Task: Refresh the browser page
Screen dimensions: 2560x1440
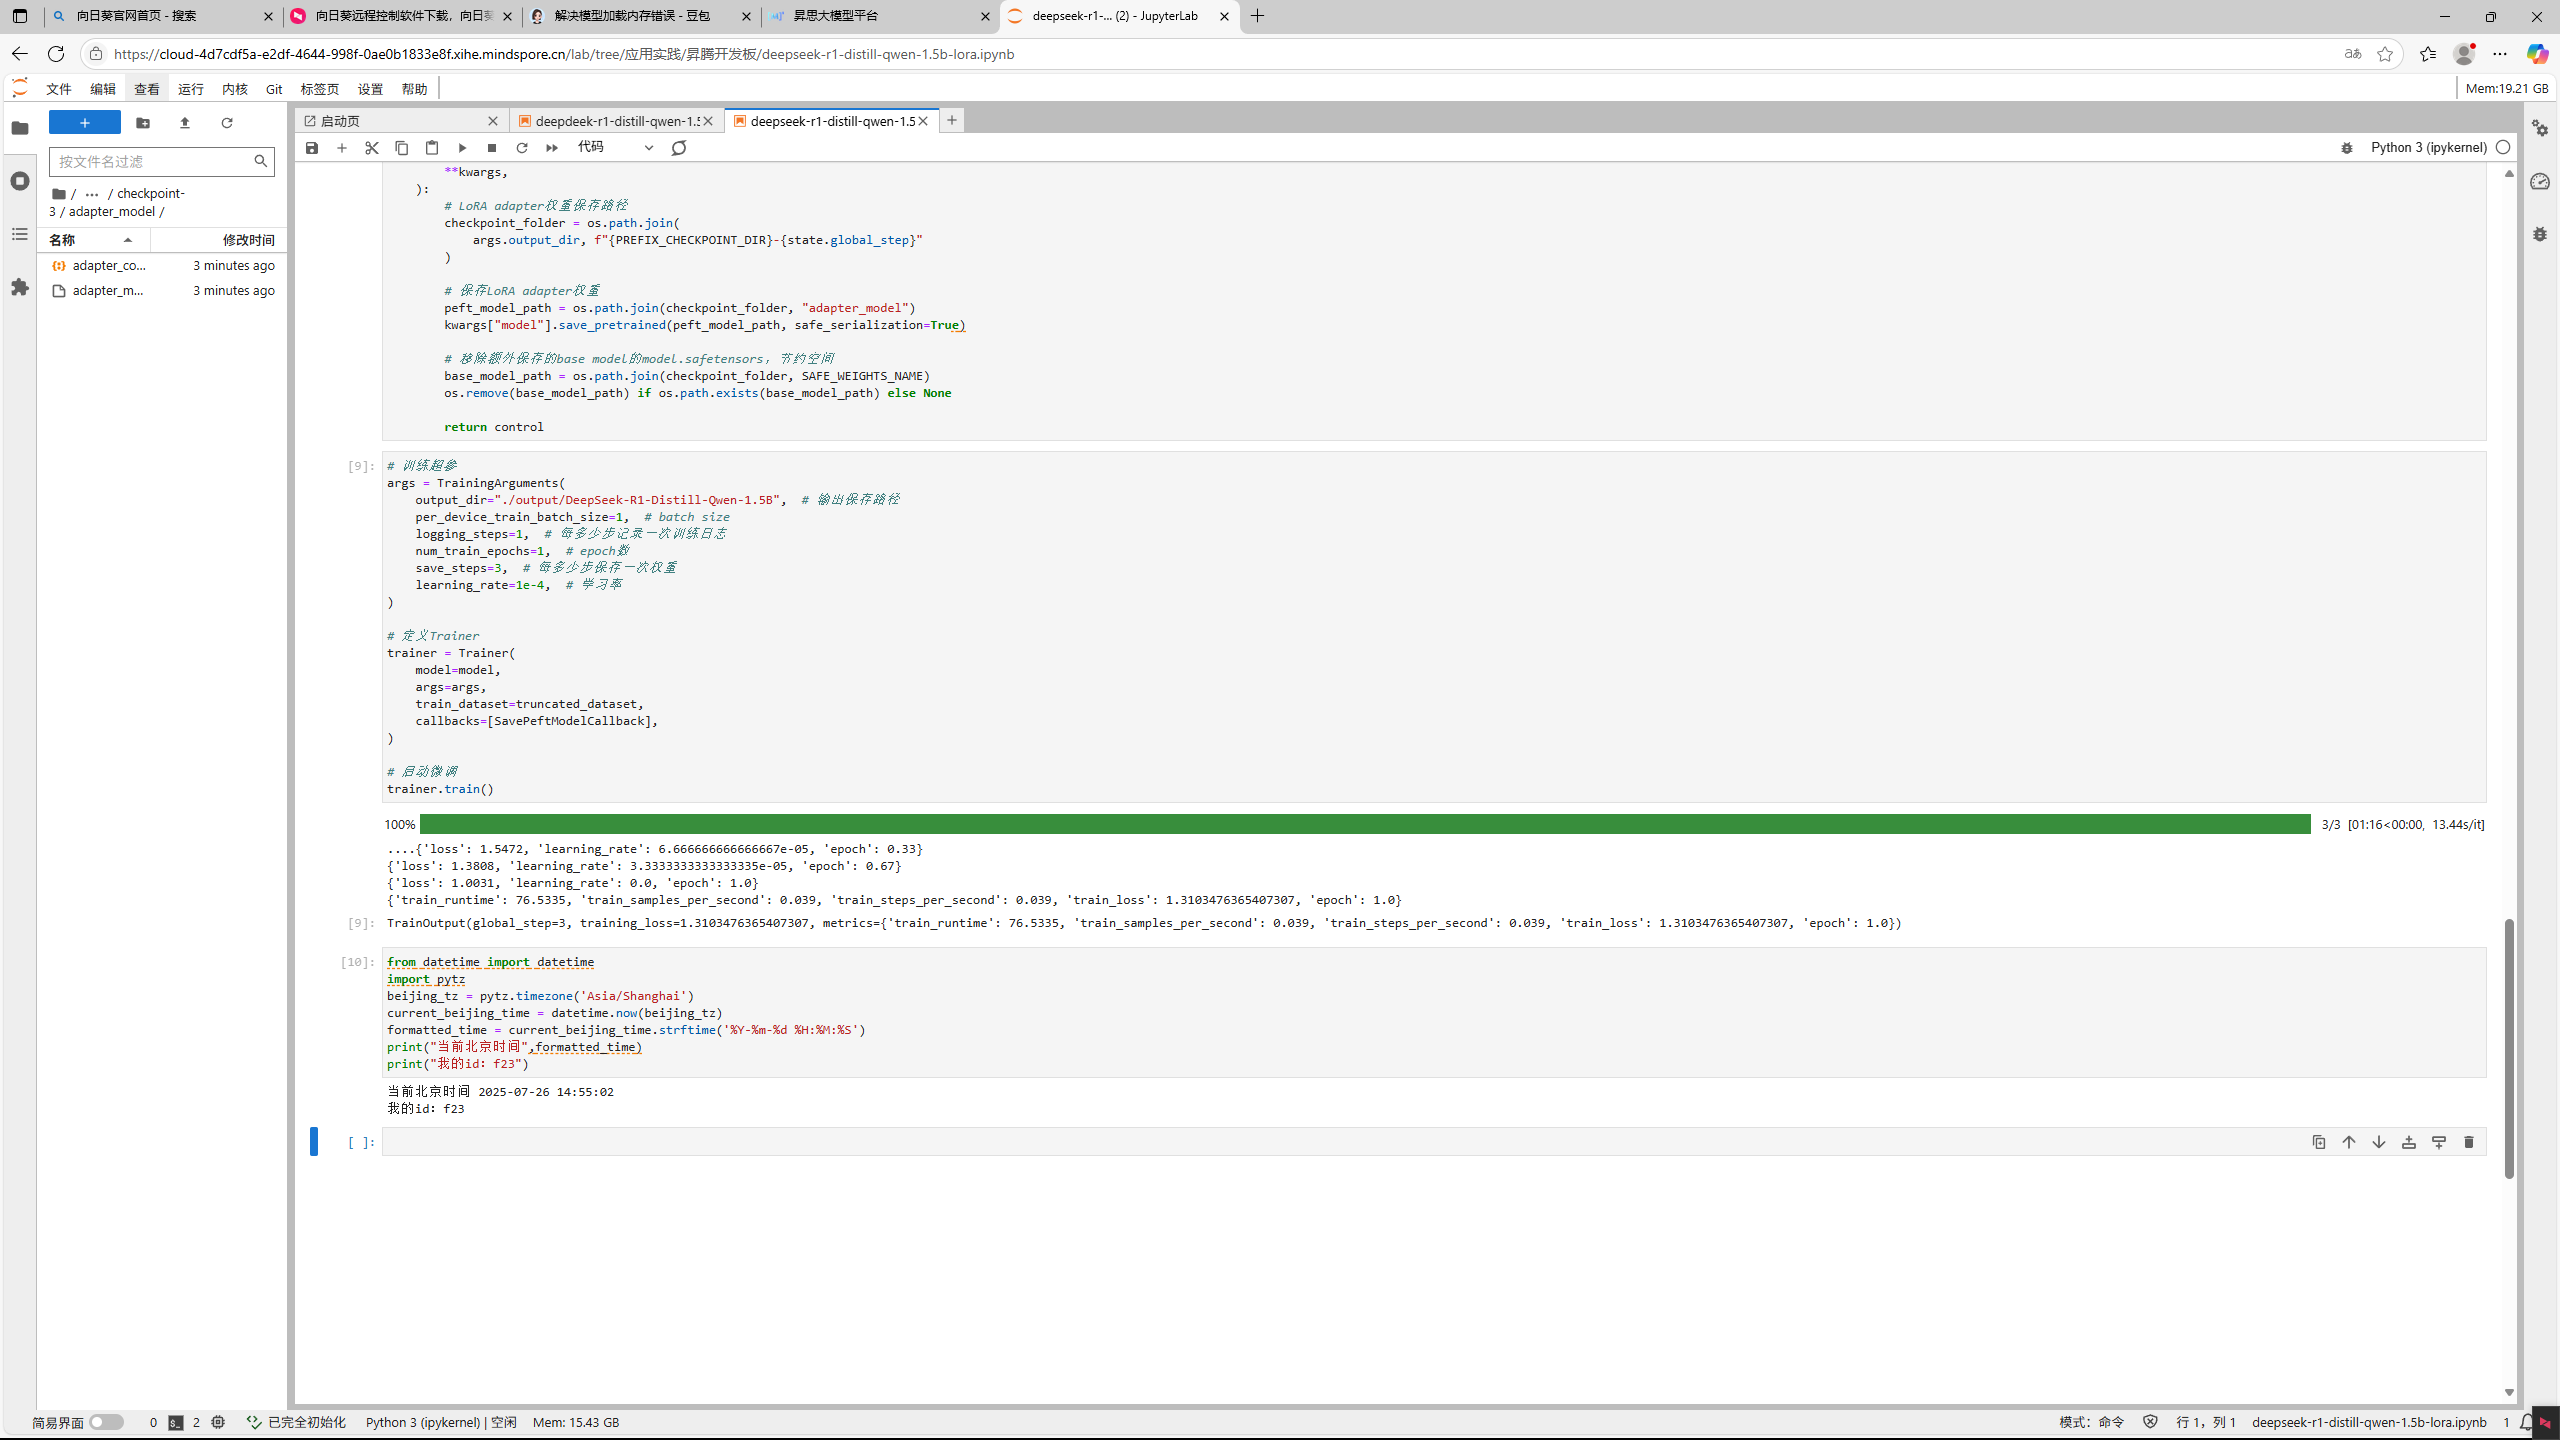Action: tap(56, 54)
